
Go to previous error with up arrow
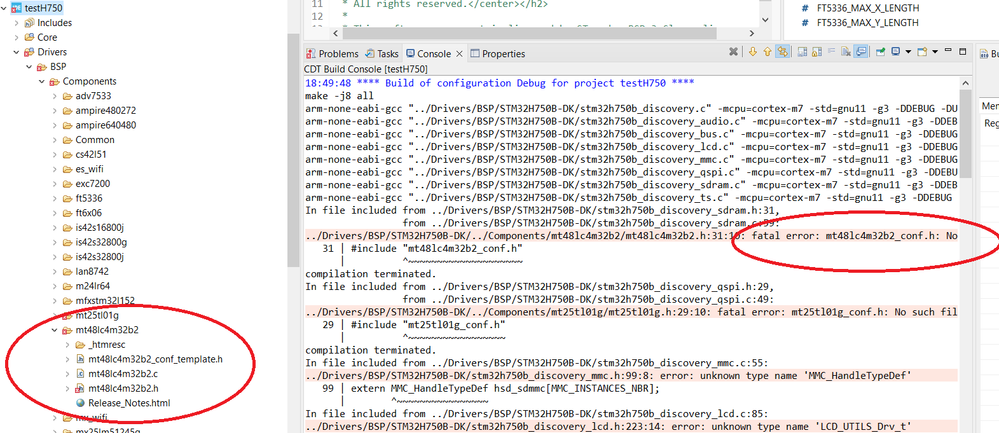coord(767,52)
